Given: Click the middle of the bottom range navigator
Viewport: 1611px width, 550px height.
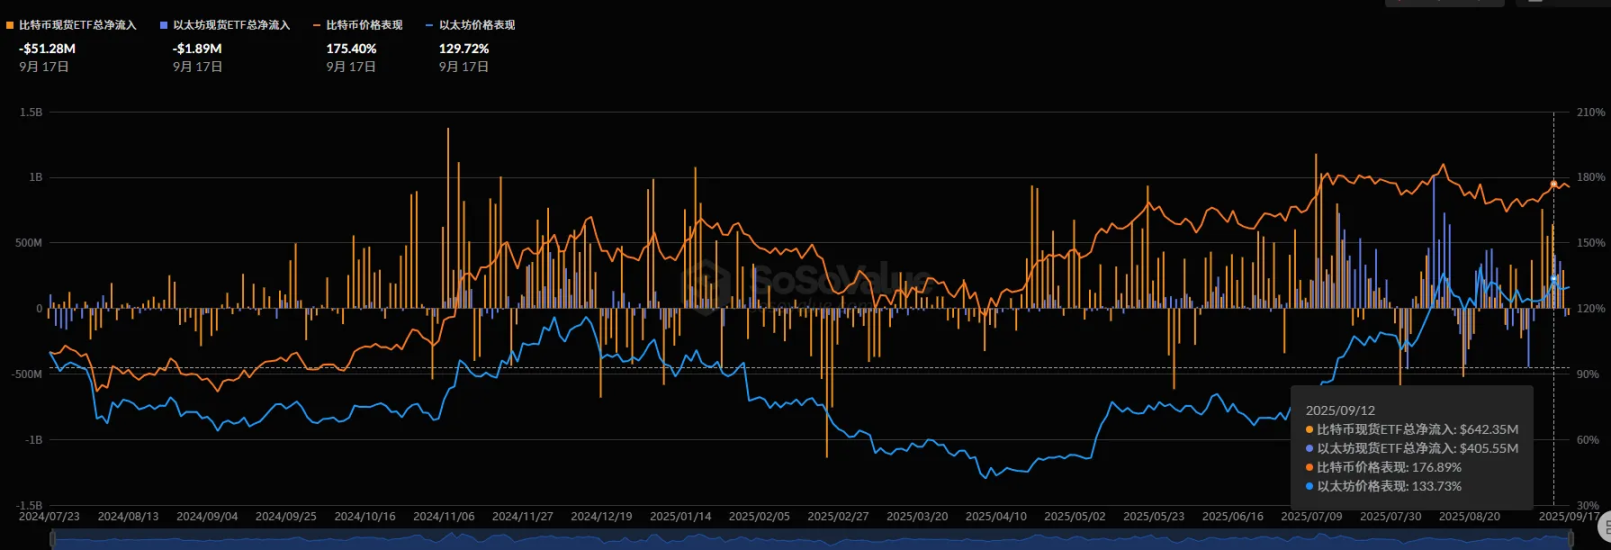Looking at the screenshot, I should tap(812, 540).
